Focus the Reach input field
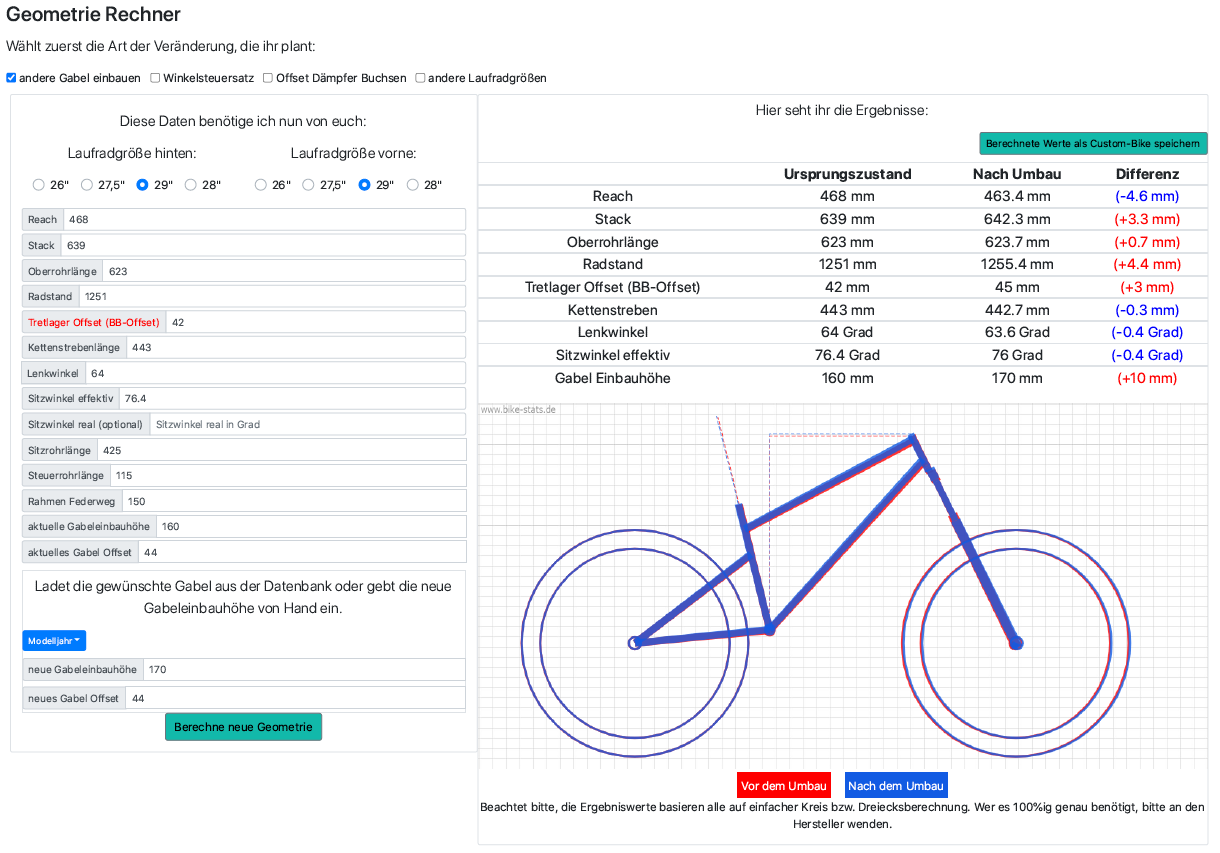Viewport: 1220px width, 853px height. [x=264, y=220]
